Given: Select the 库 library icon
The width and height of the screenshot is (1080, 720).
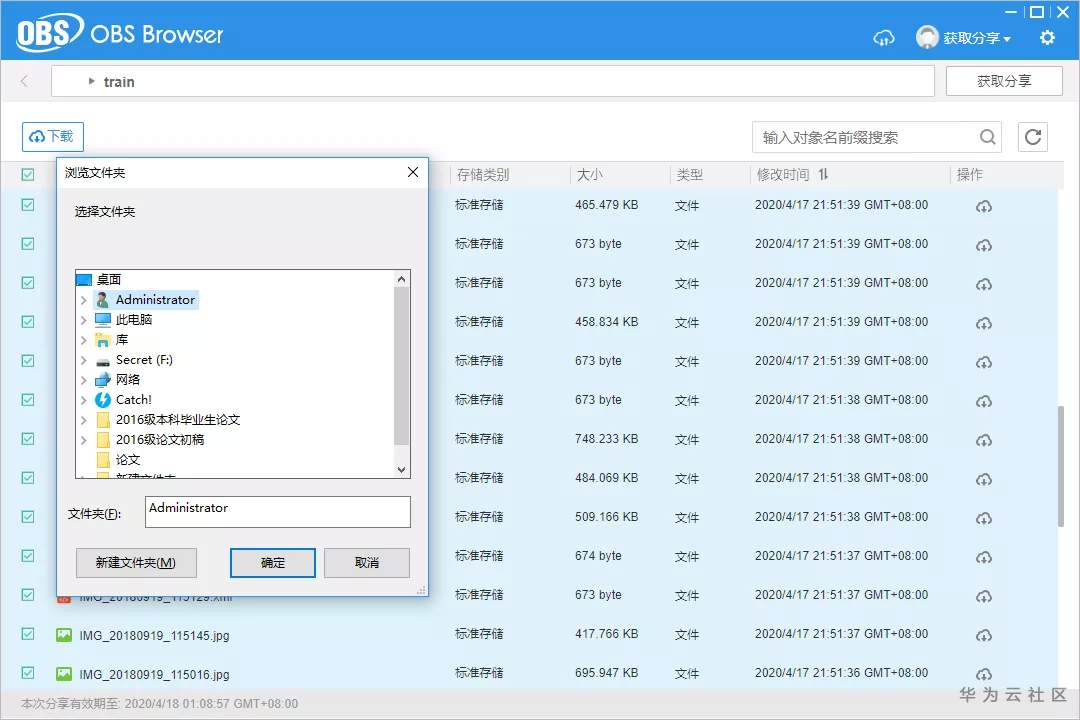Looking at the screenshot, I should click(x=103, y=340).
